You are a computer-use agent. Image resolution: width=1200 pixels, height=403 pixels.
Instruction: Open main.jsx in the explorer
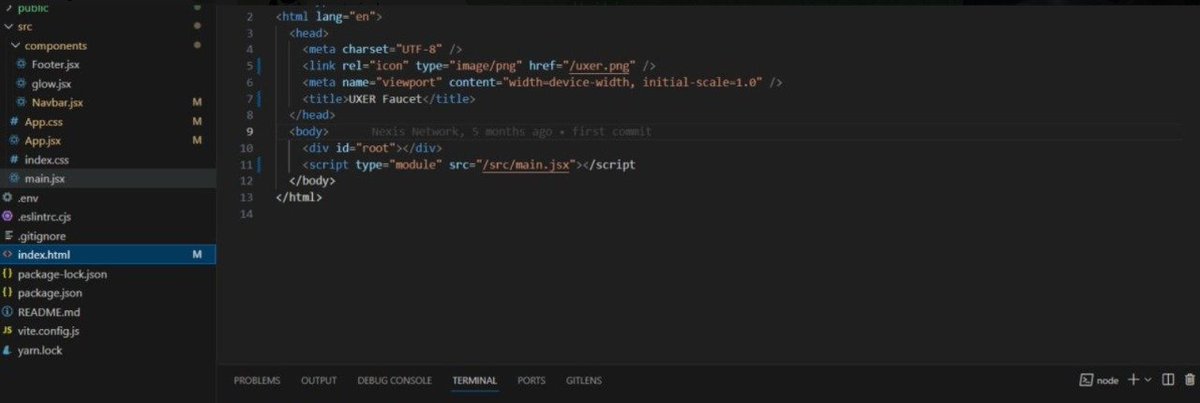click(x=108, y=178)
